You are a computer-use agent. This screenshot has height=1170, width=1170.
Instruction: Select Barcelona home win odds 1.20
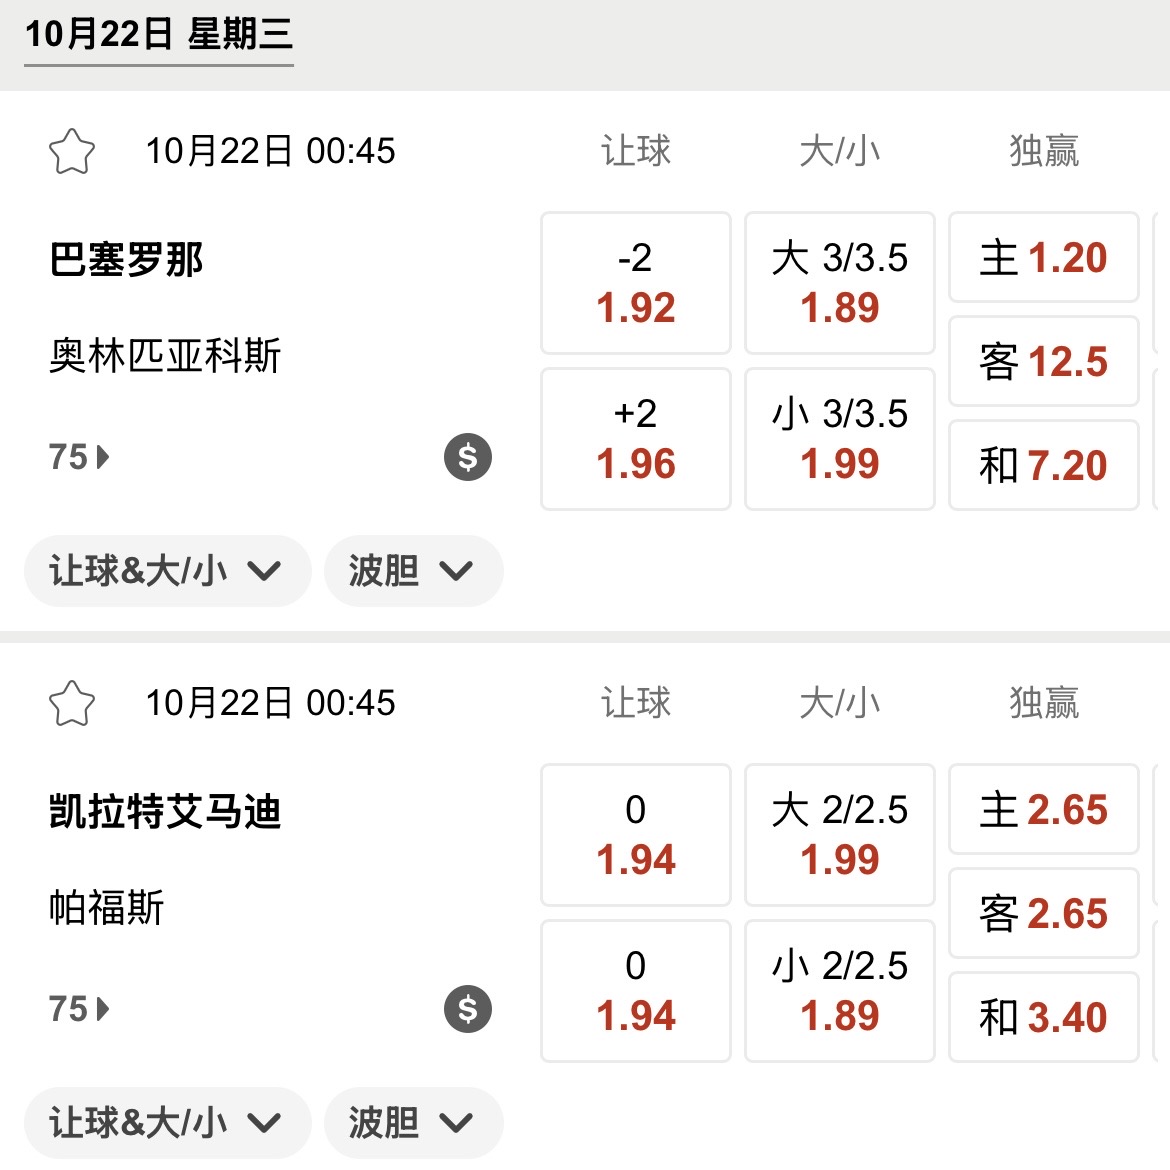(x=1043, y=258)
